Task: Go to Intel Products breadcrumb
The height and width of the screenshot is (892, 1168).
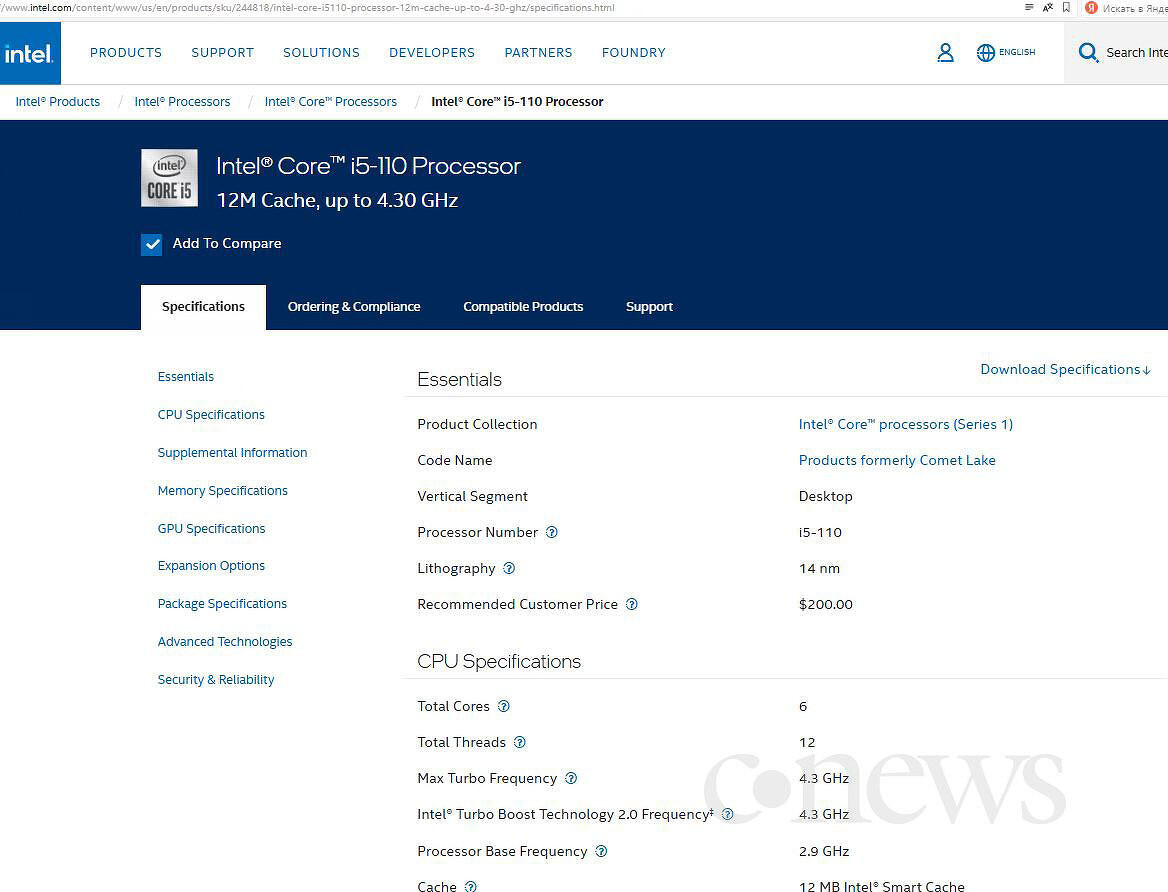Action: pos(58,101)
